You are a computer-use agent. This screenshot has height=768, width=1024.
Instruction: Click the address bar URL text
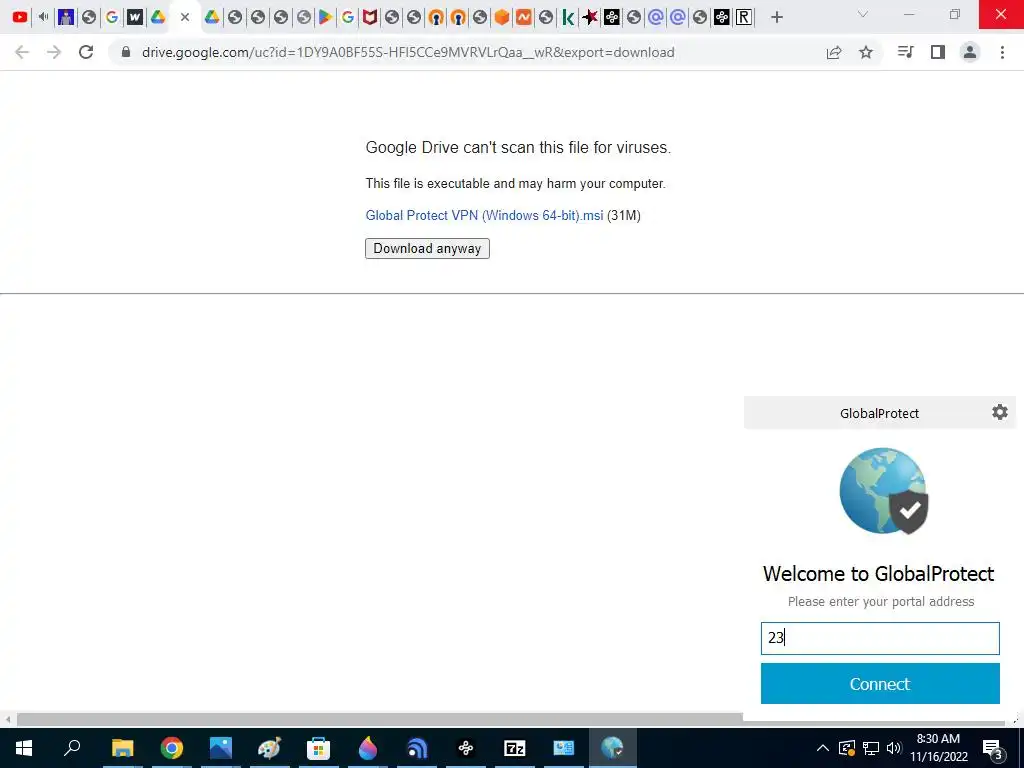click(408, 52)
